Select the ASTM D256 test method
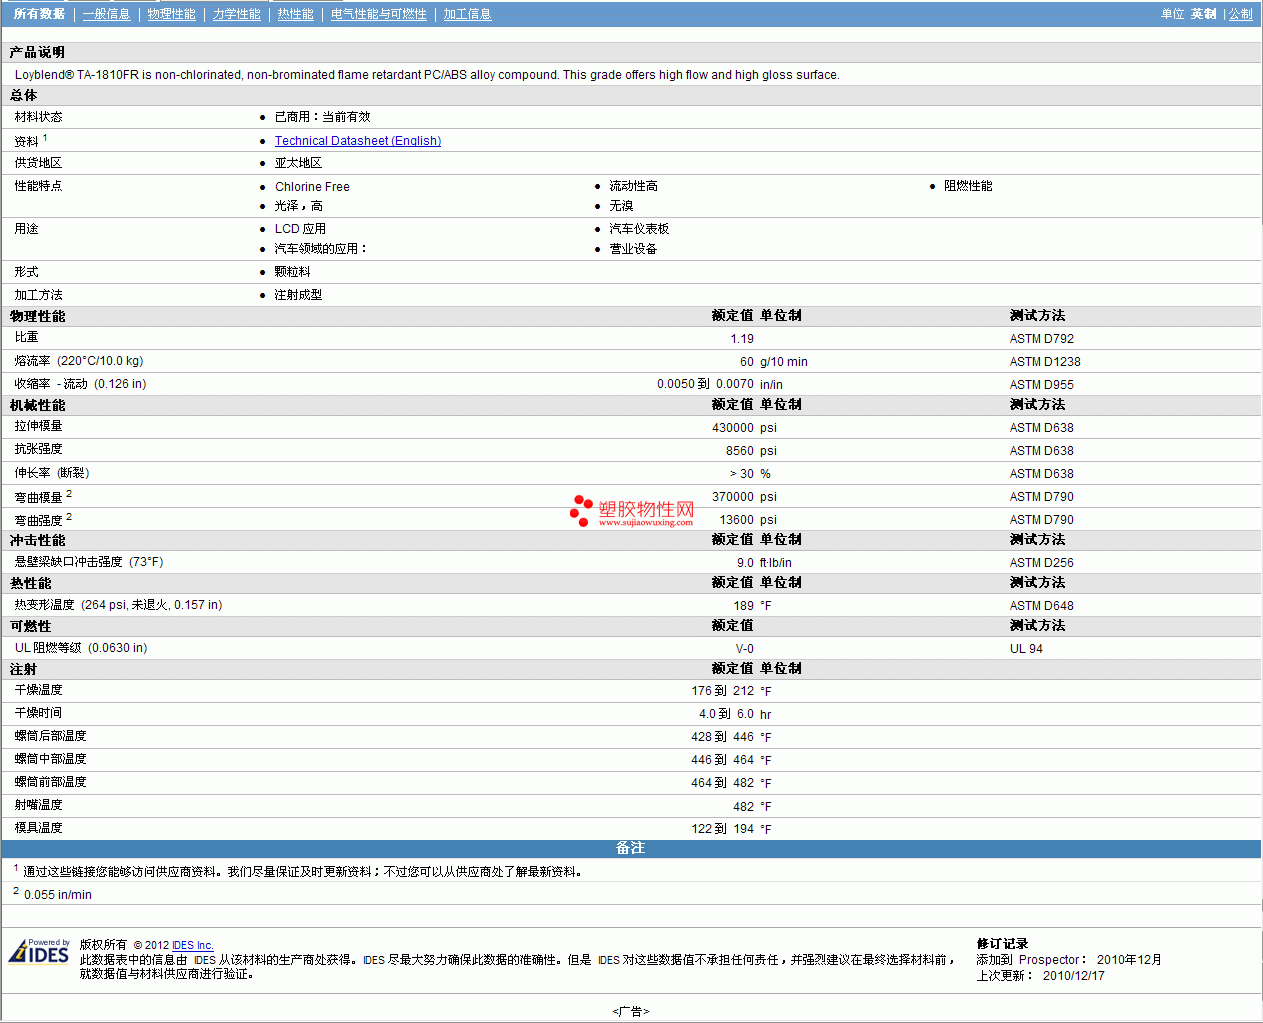Image resolution: width=1263 pixels, height=1023 pixels. (x=1042, y=563)
